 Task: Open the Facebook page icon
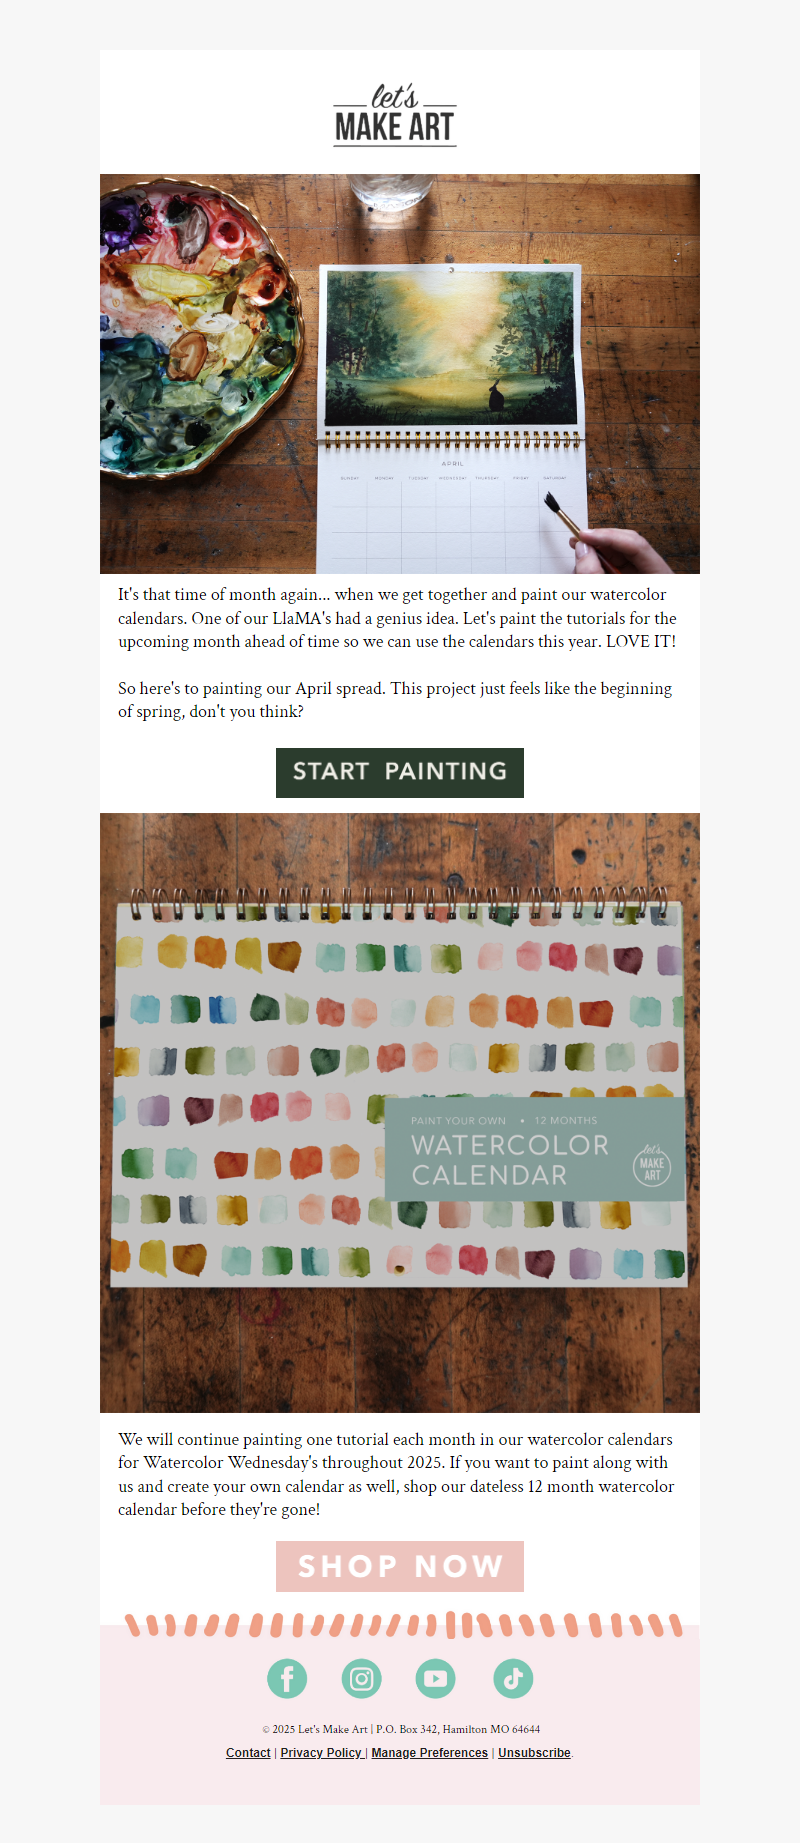coord(287,1678)
